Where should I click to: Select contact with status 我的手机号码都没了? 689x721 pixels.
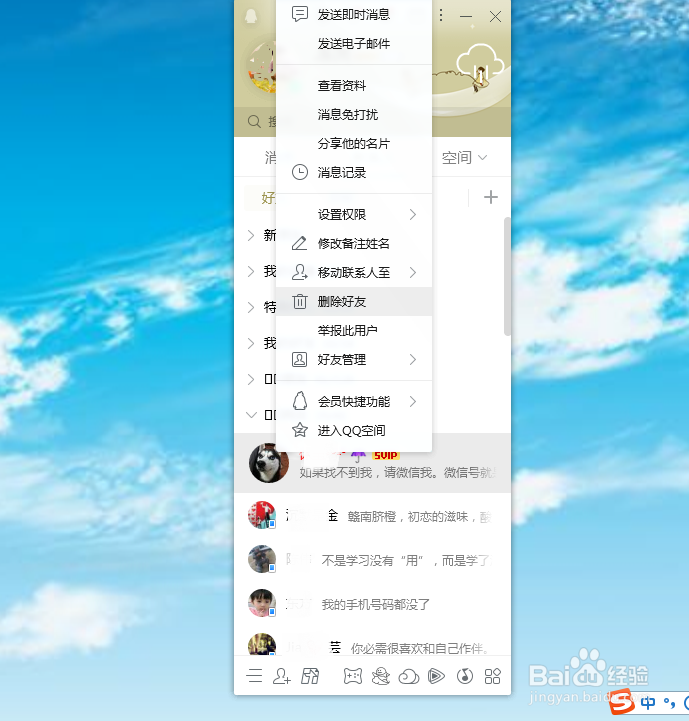pyautogui.click(x=373, y=603)
